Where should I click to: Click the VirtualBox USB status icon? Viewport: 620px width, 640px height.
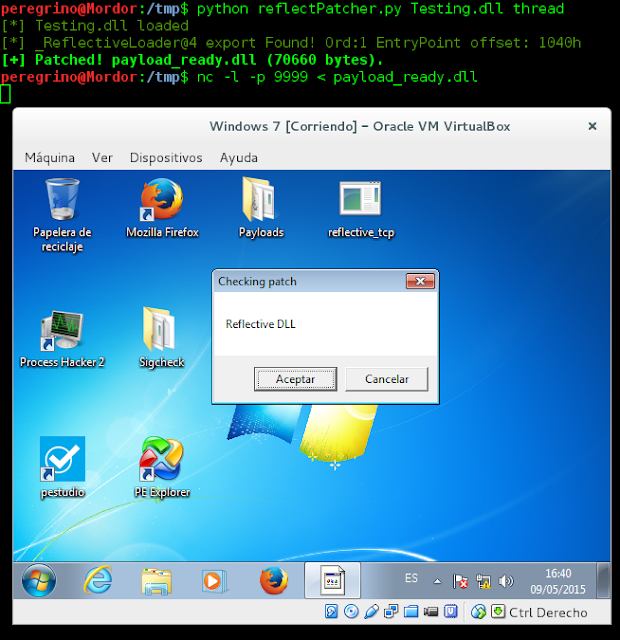371,611
